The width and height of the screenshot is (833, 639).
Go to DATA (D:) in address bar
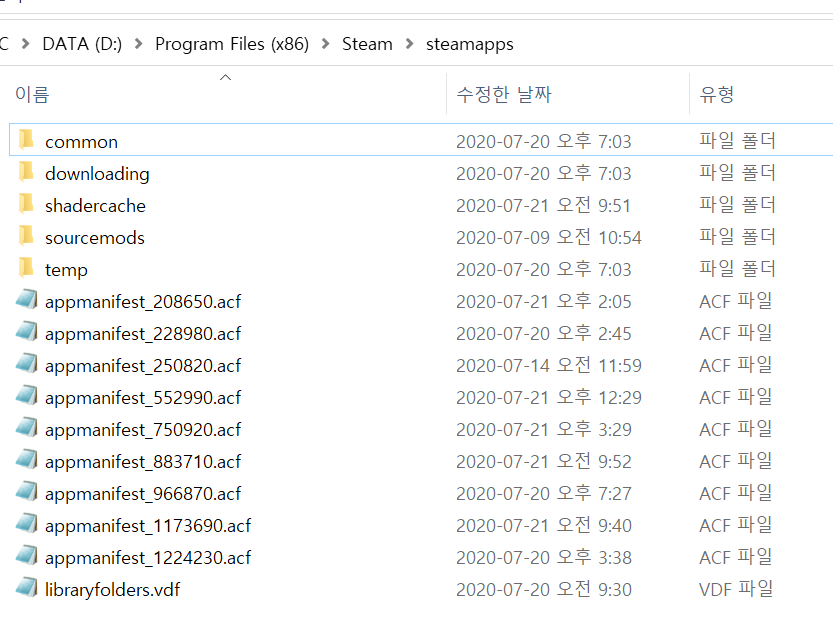point(82,44)
